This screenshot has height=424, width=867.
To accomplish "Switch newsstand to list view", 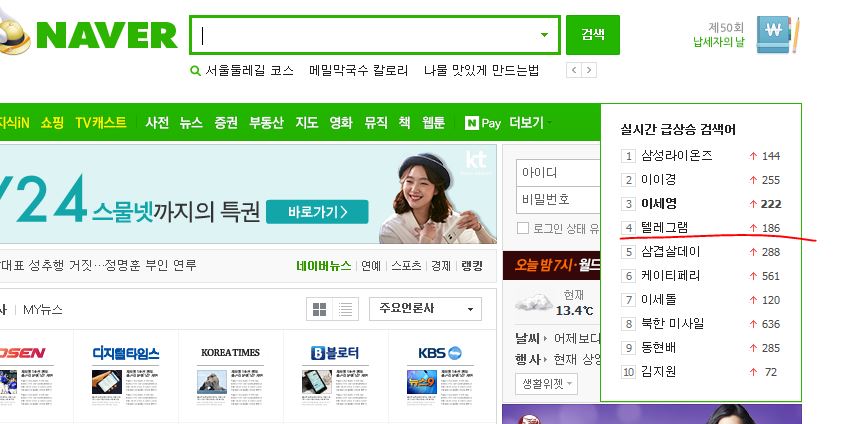I will point(346,310).
